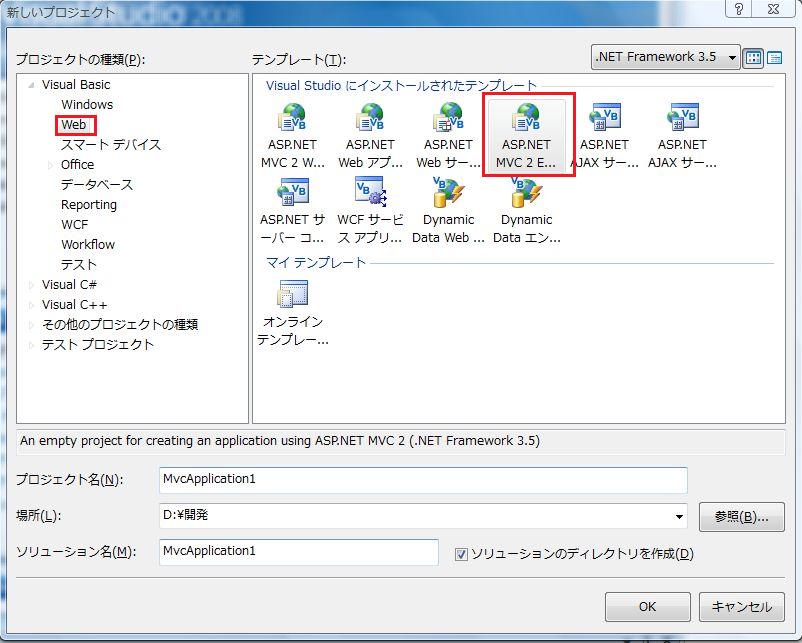The height and width of the screenshot is (643, 802).
Task: Open the オンライン テンプレート icon
Action: 293,300
